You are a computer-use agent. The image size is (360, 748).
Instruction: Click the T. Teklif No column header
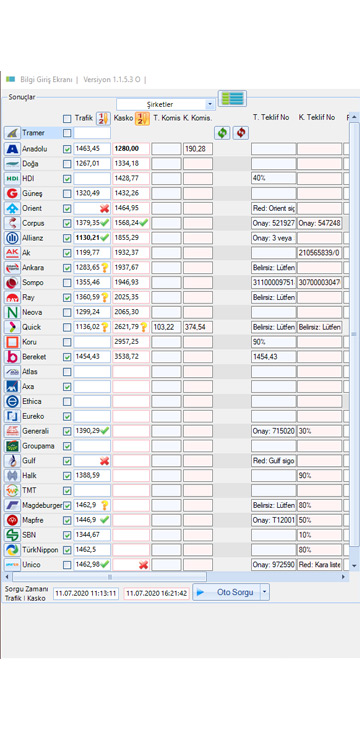(x=271, y=117)
